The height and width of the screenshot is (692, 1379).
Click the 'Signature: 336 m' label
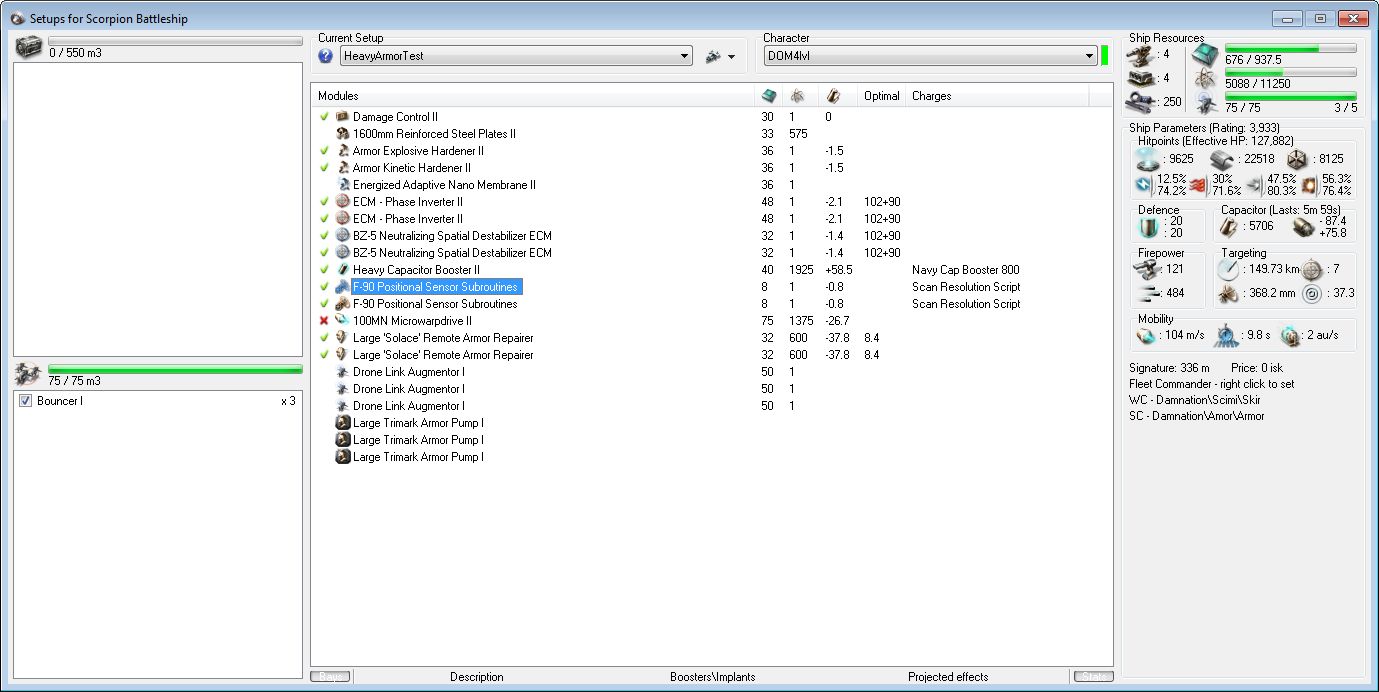coord(1169,368)
